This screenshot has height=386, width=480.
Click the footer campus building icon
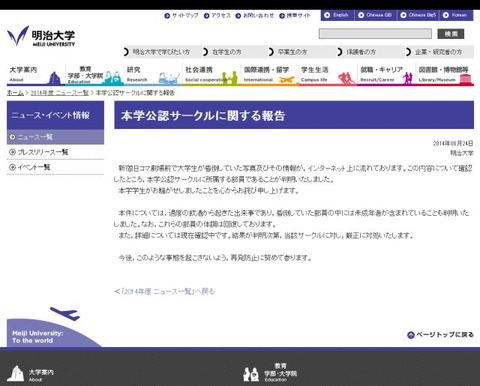pyautogui.click(x=16, y=374)
